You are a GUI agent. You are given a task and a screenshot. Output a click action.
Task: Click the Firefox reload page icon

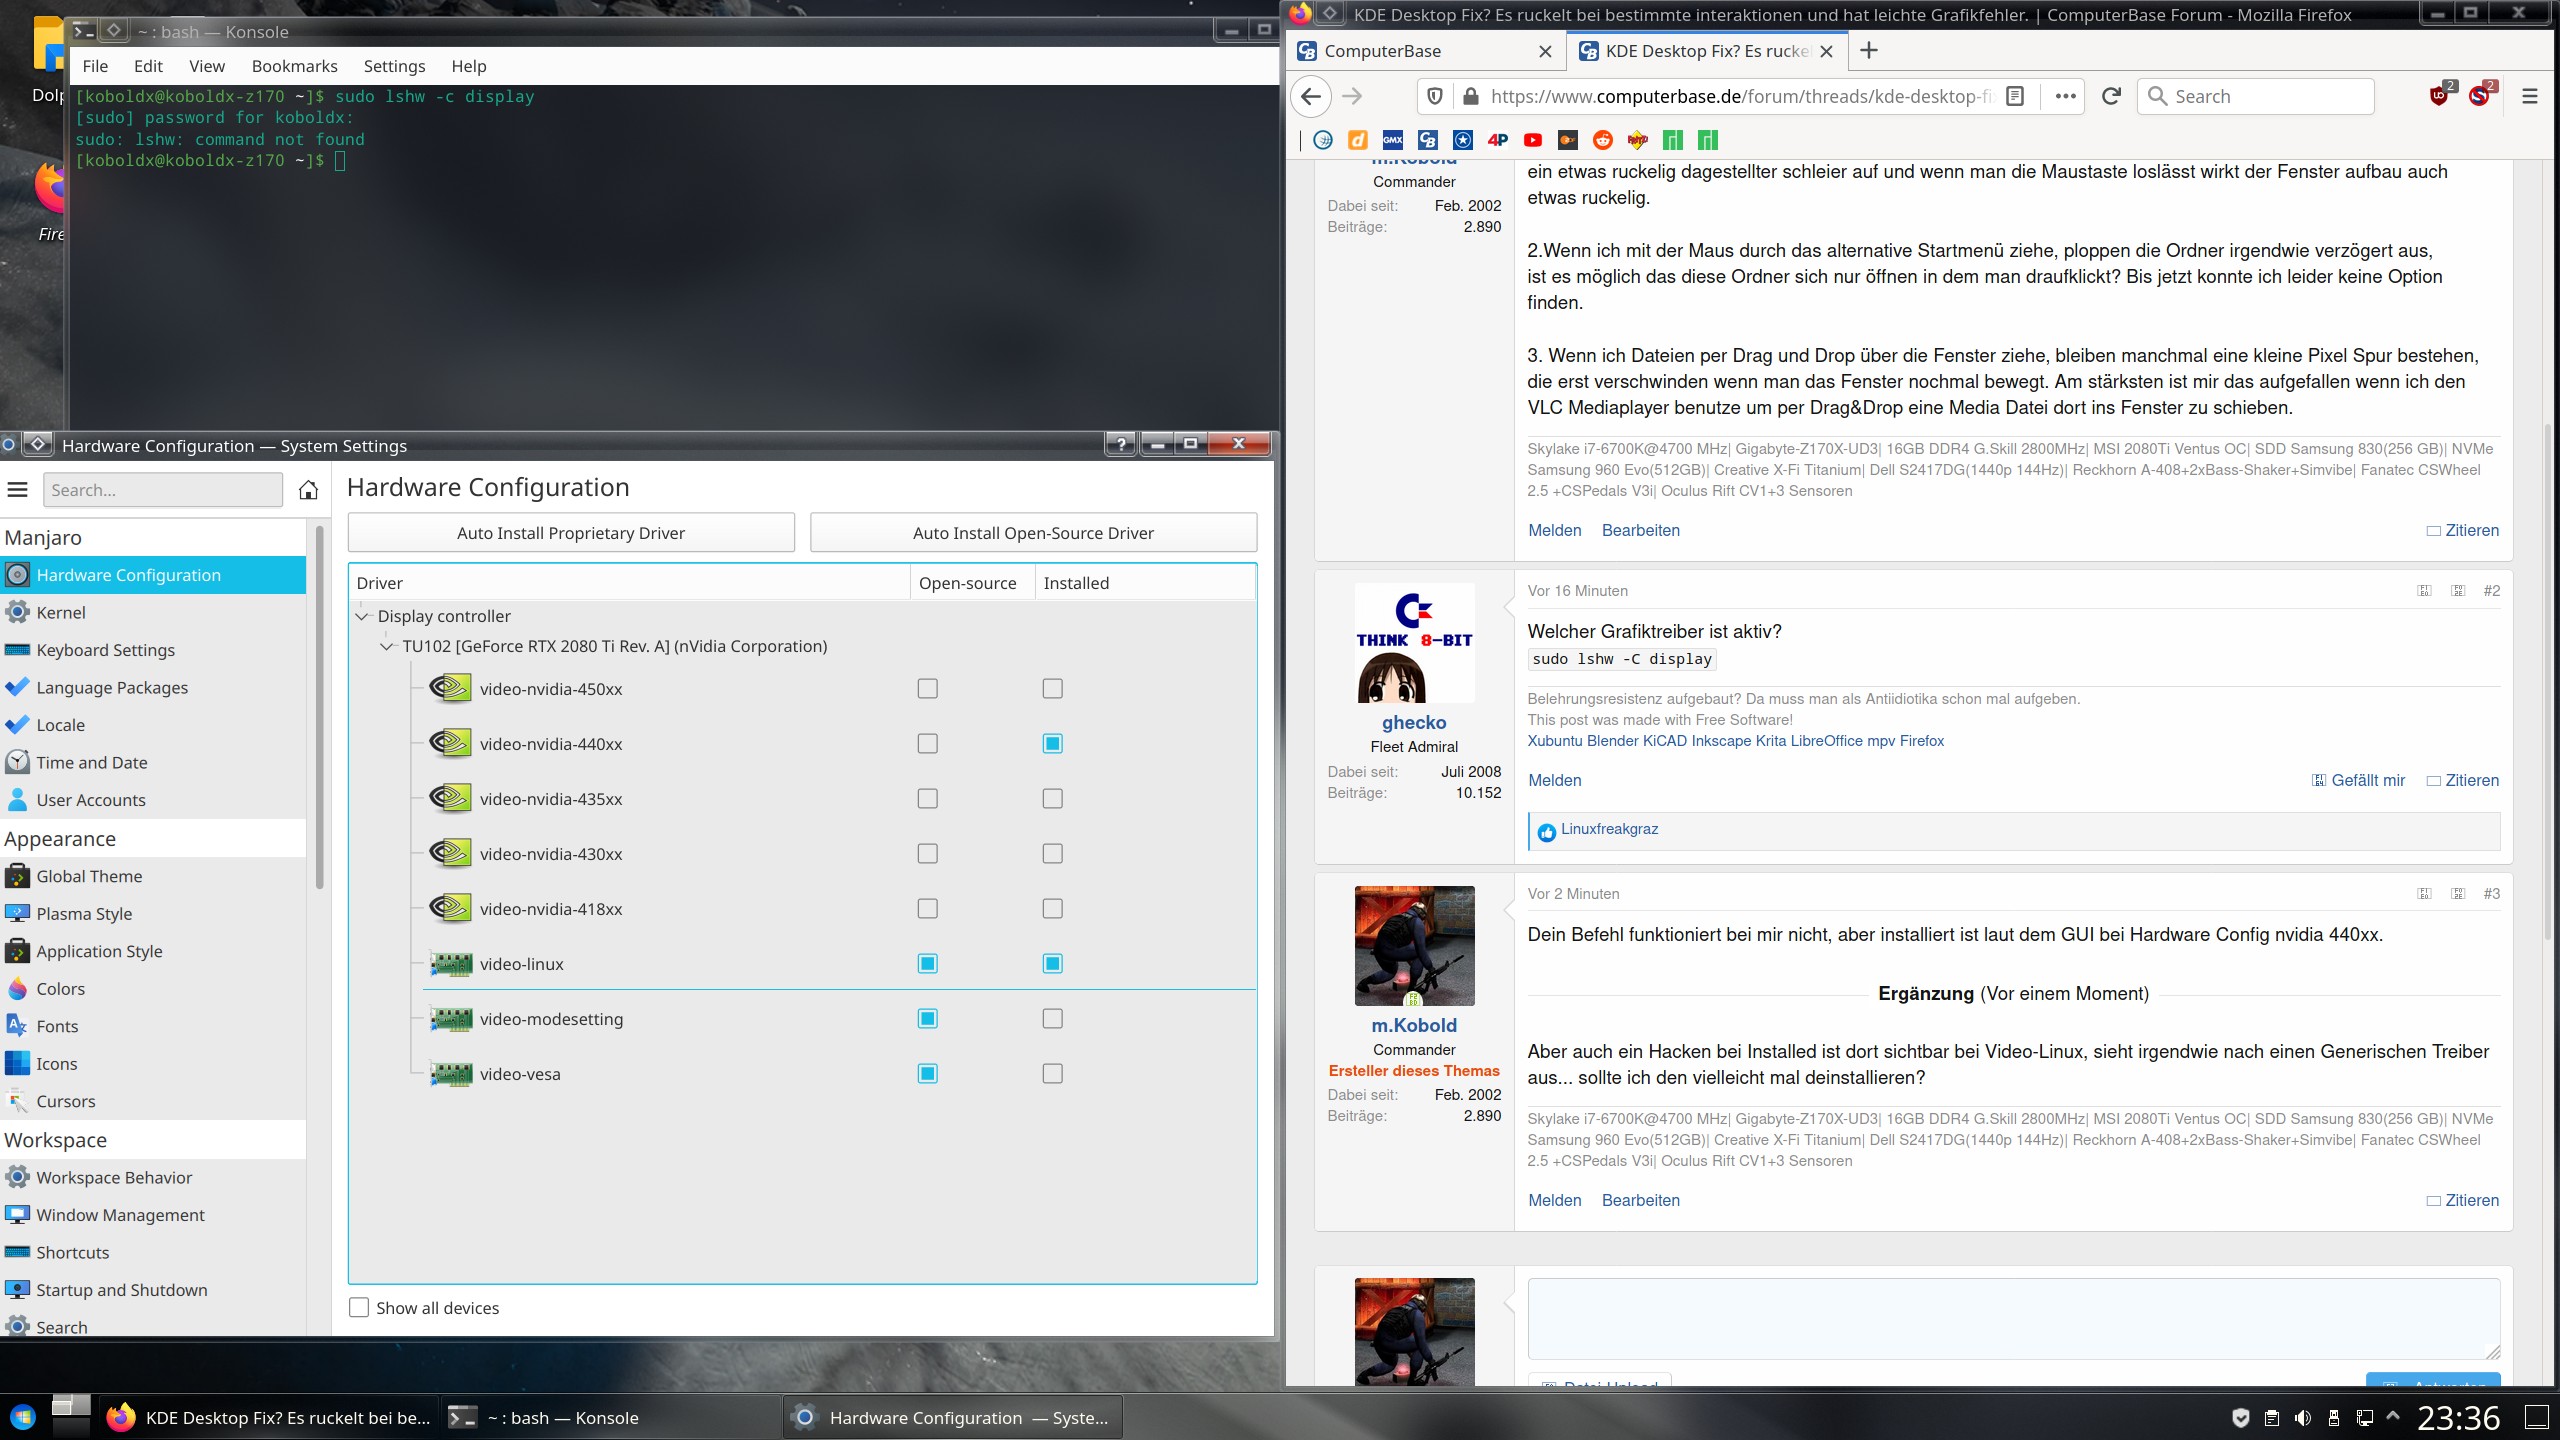click(2111, 96)
